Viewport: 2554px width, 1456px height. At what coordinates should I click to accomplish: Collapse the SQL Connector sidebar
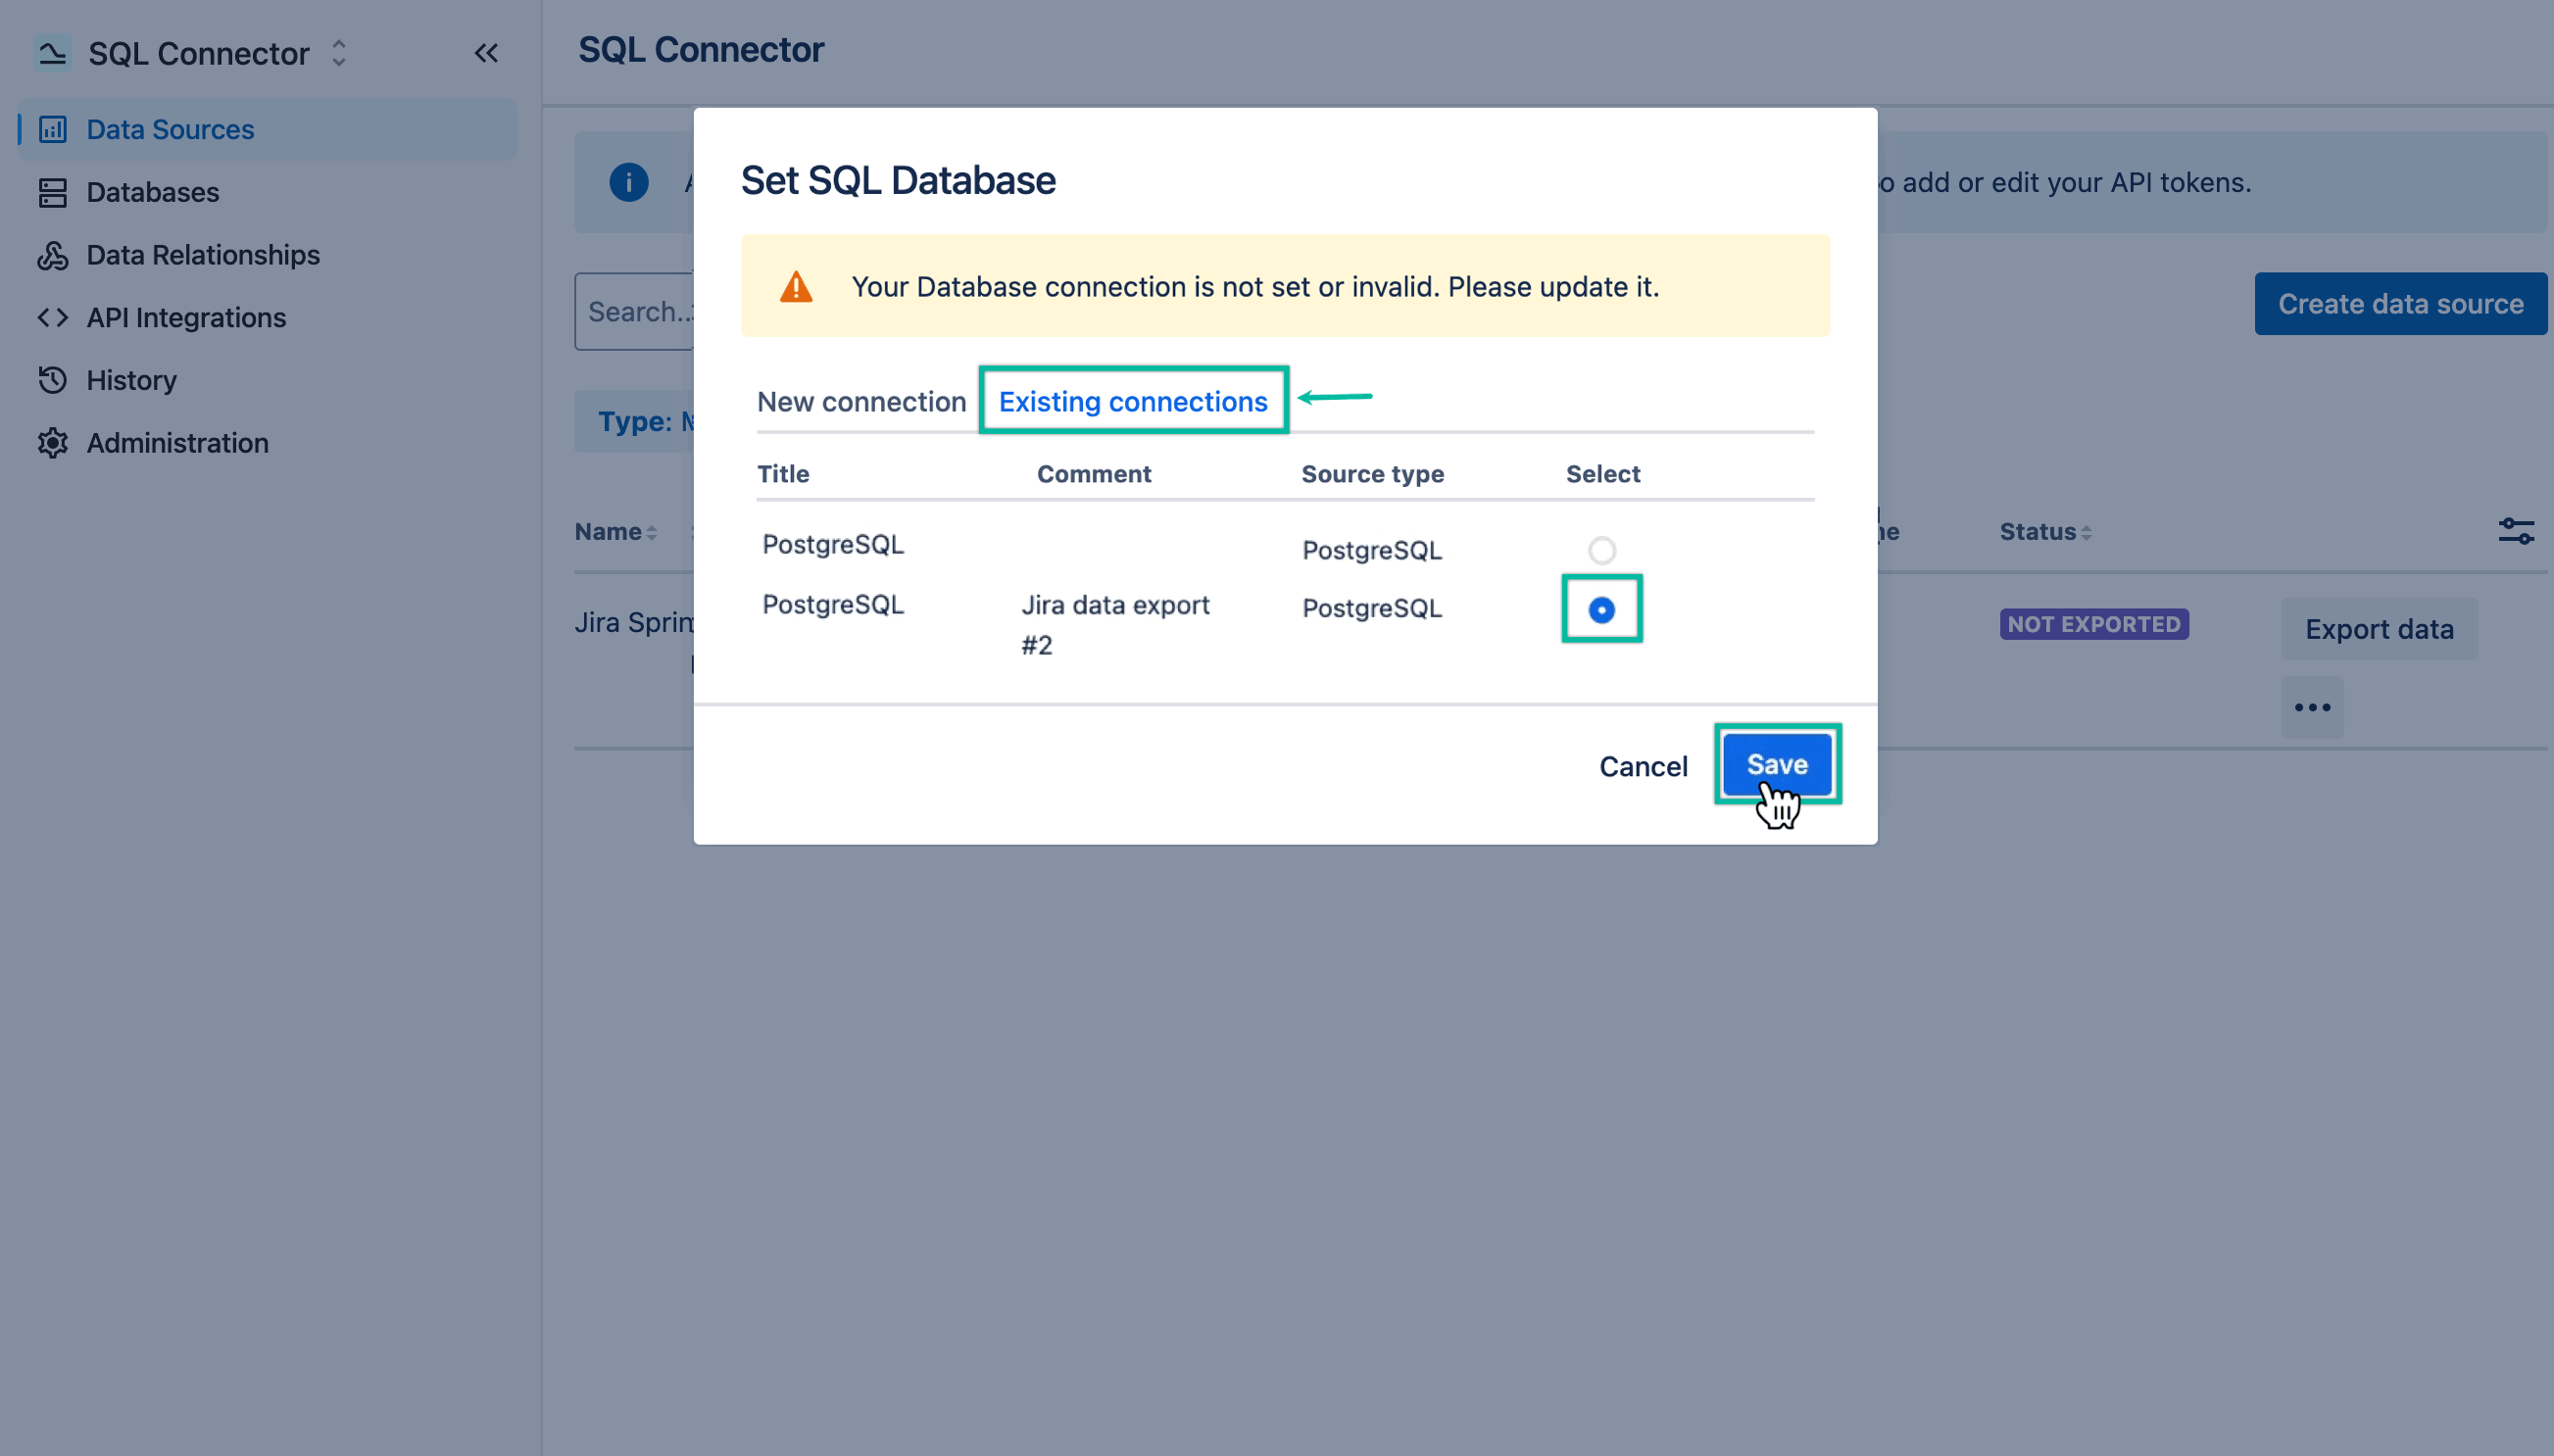pyautogui.click(x=487, y=53)
